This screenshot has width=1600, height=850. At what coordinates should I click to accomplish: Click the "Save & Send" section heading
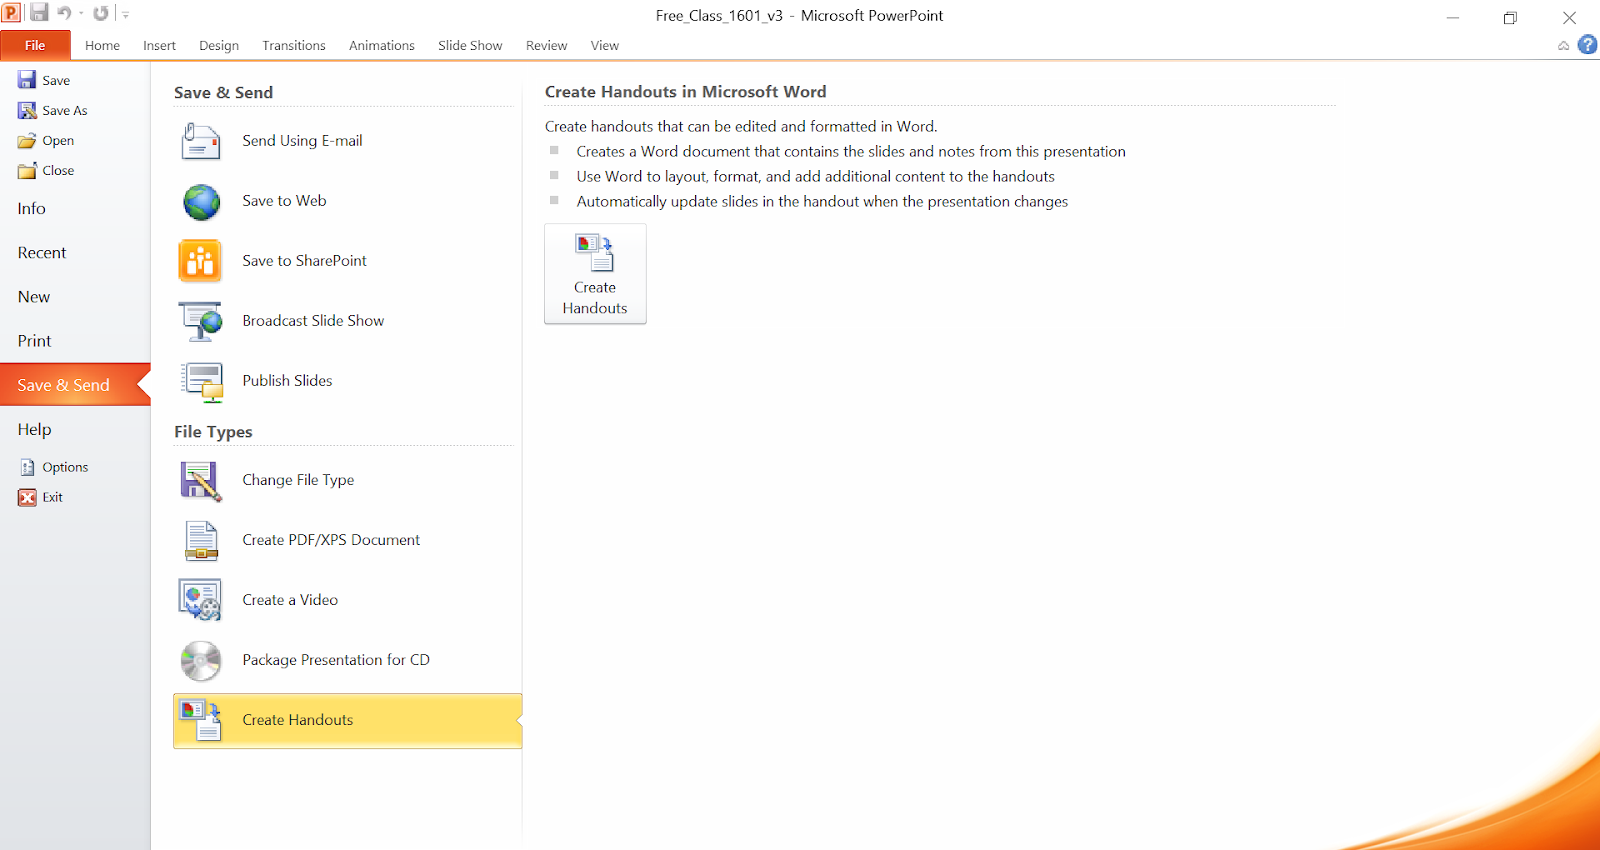click(223, 93)
